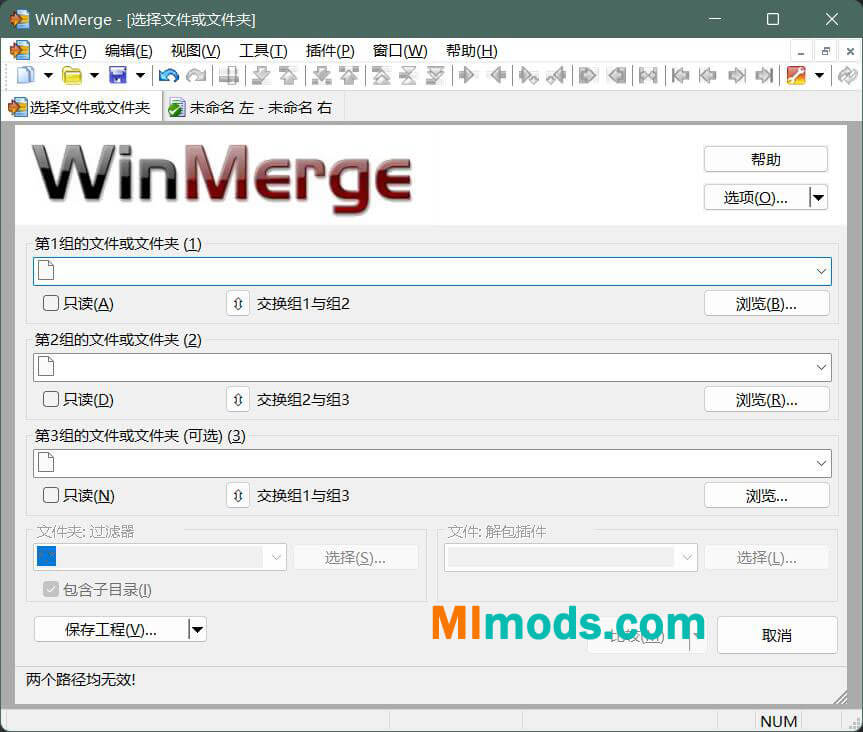Image resolution: width=863 pixels, height=732 pixels.
Task: Click the grayed Redo arrow icon
Action: coord(196,75)
